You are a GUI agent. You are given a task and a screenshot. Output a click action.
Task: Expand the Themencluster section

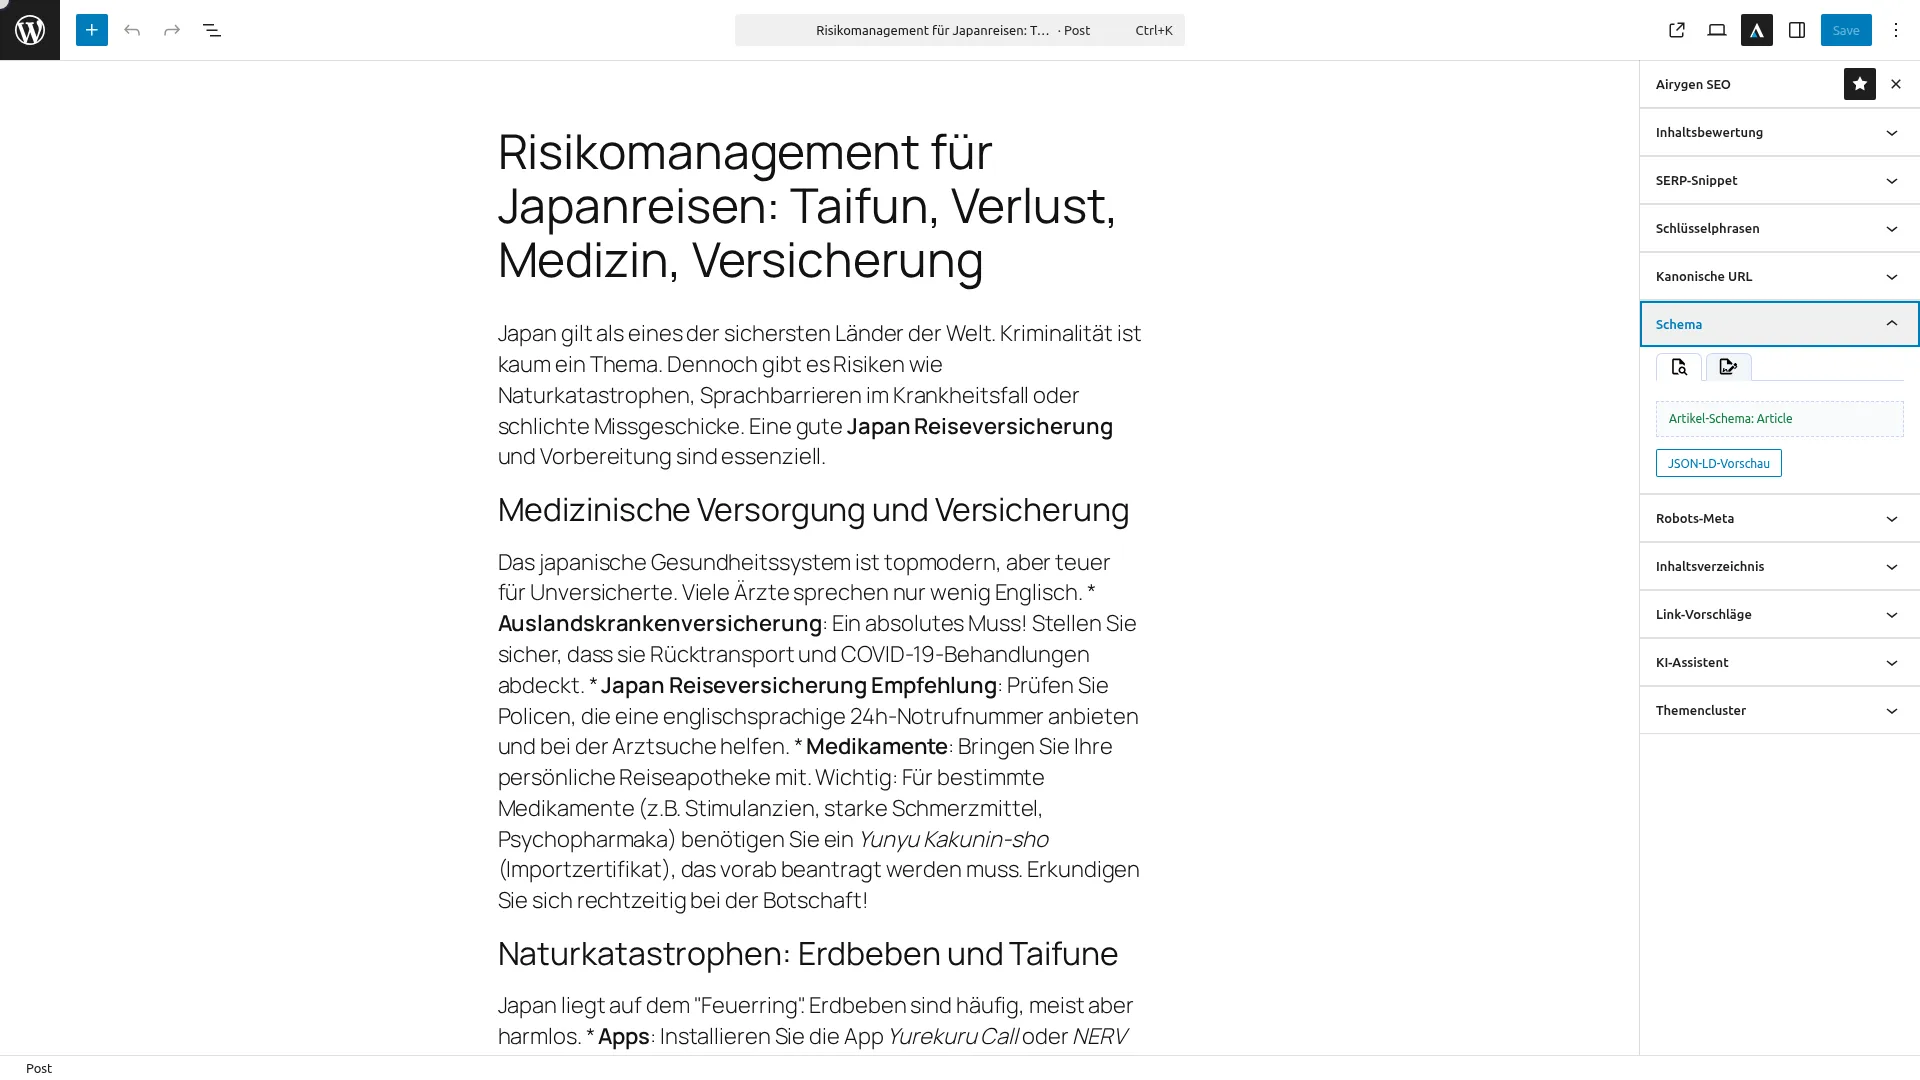coord(1780,710)
